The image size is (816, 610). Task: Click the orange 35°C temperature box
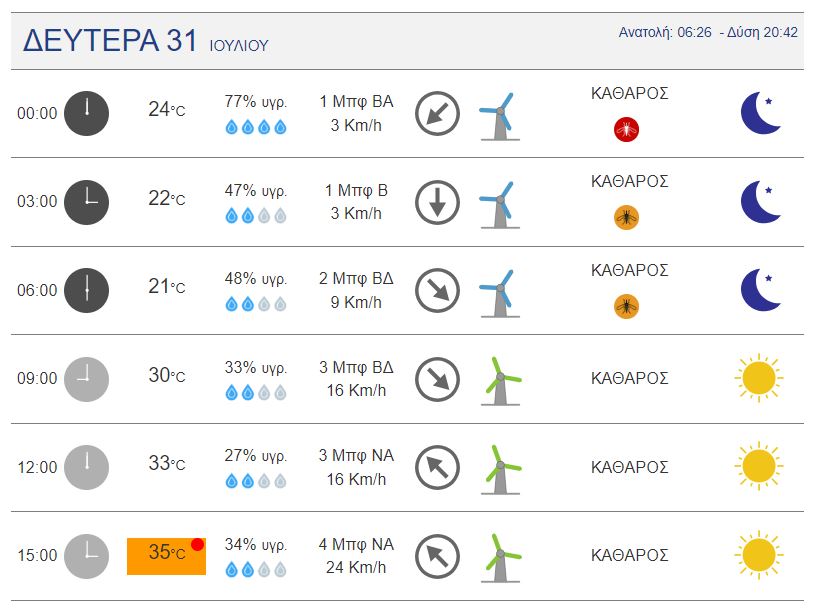pyautogui.click(x=166, y=555)
